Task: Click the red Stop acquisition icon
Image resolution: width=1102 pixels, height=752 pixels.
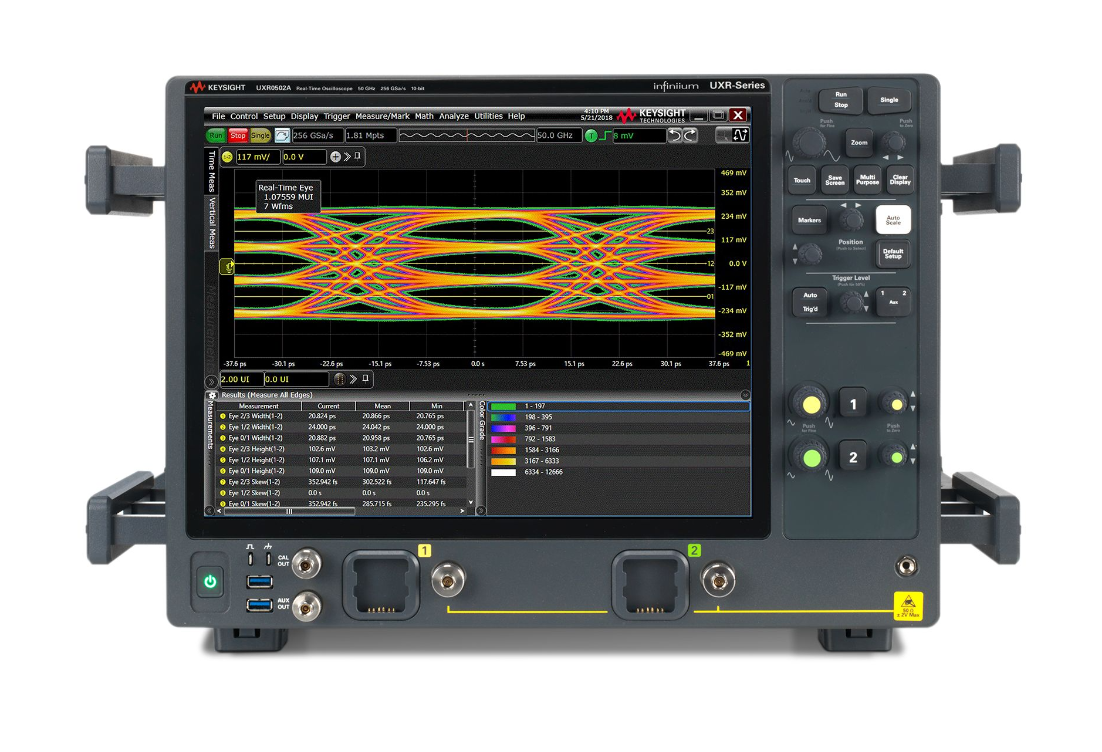Action: [x=237, y=135]
